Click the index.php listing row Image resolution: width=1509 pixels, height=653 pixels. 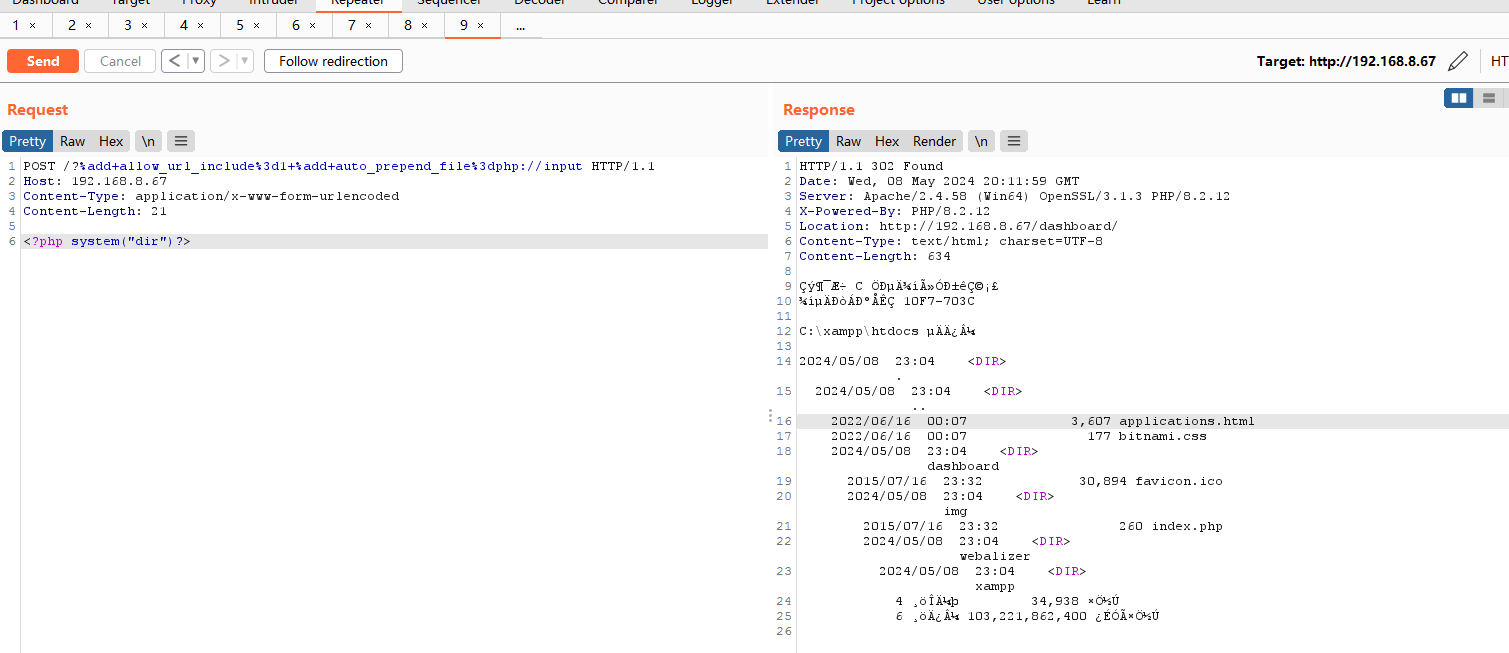1042,526
